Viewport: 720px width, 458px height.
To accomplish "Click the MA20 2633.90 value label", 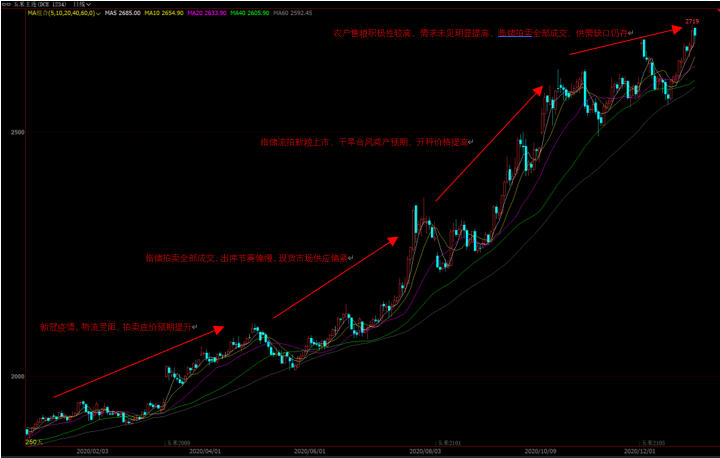I will [207, 13].
